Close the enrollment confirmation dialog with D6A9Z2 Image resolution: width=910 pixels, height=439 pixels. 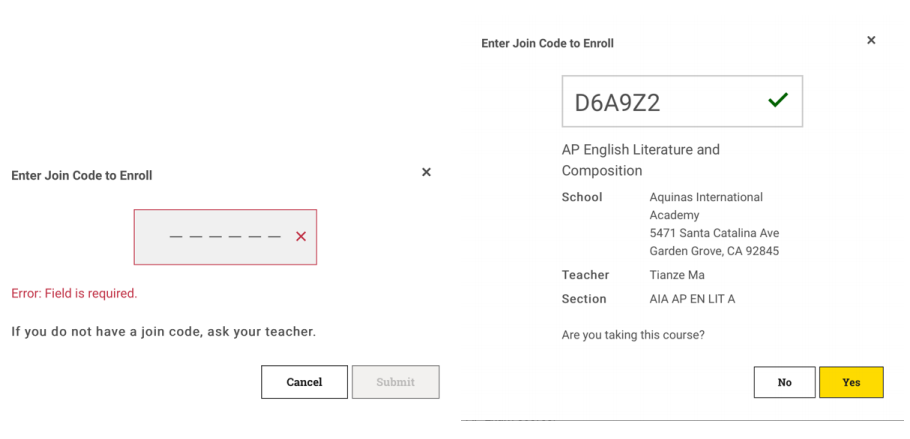click(x=871, y=41)
